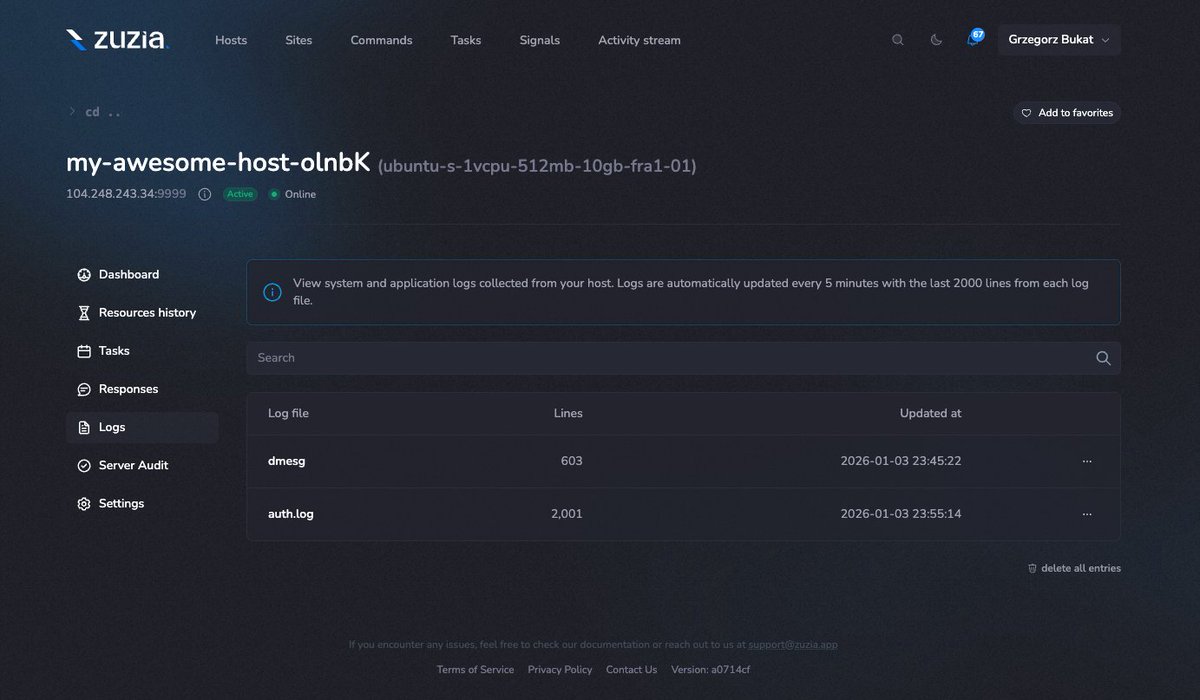Open the Sites menu
The height and width of the screenshot is (700, 1200).
[x=299, y=40]
